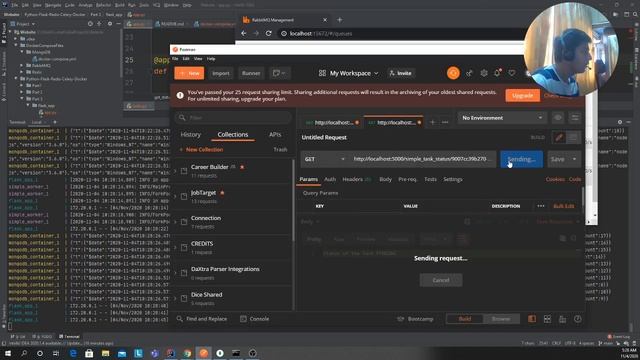Click the satellite capture requests icon
The image size is (640, 360).
click(469, 73)
